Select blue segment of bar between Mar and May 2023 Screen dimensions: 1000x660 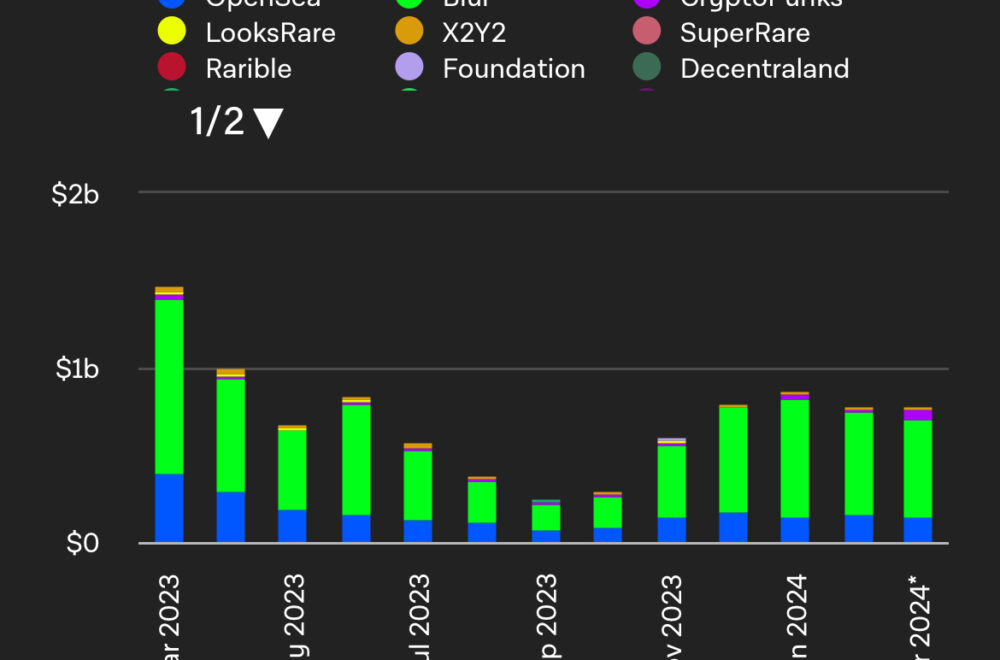[x=231, y=517]
